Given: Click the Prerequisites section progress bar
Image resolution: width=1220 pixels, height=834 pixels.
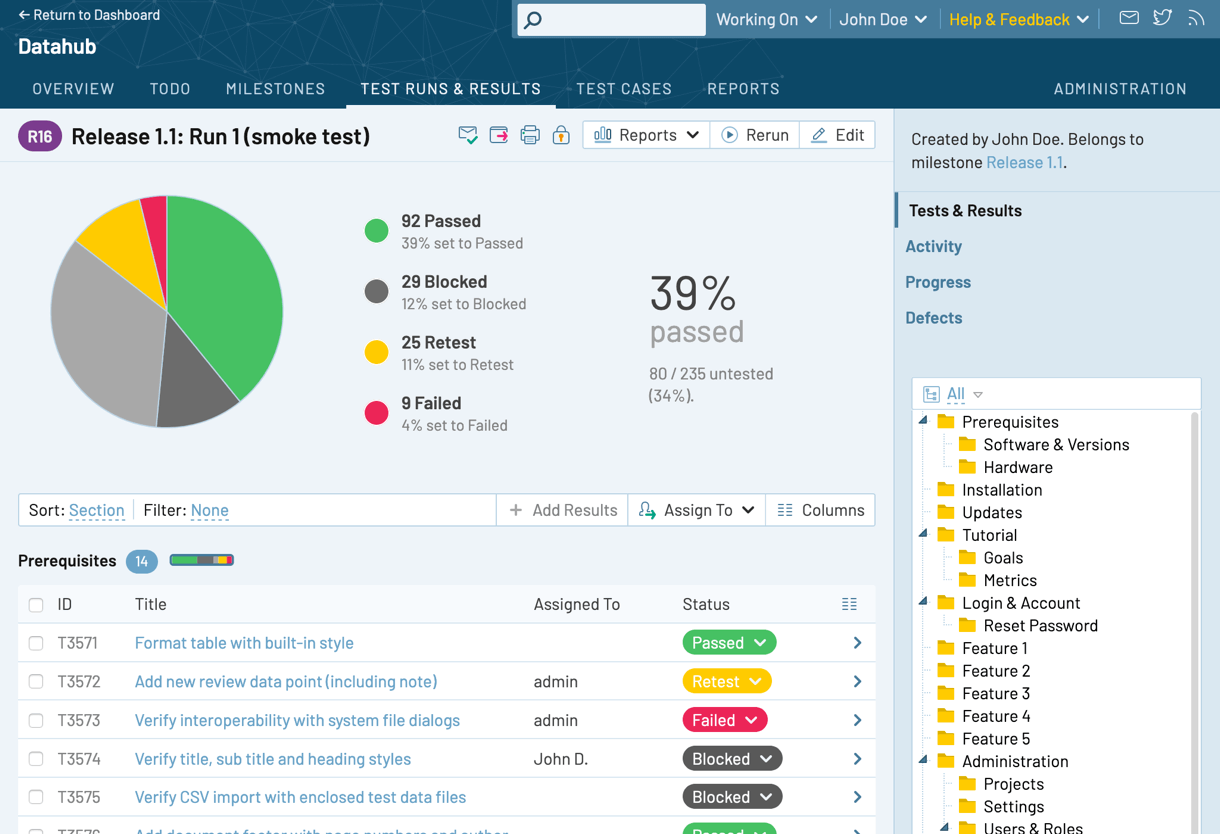Looking at the screenshot, I should pyautogui.click(x=201, y=560).
